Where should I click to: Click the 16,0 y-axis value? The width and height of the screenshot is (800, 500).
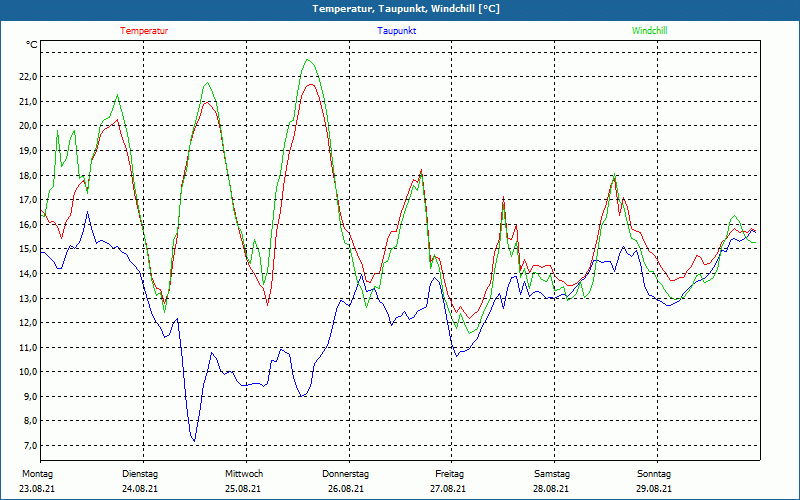[29, 224]
